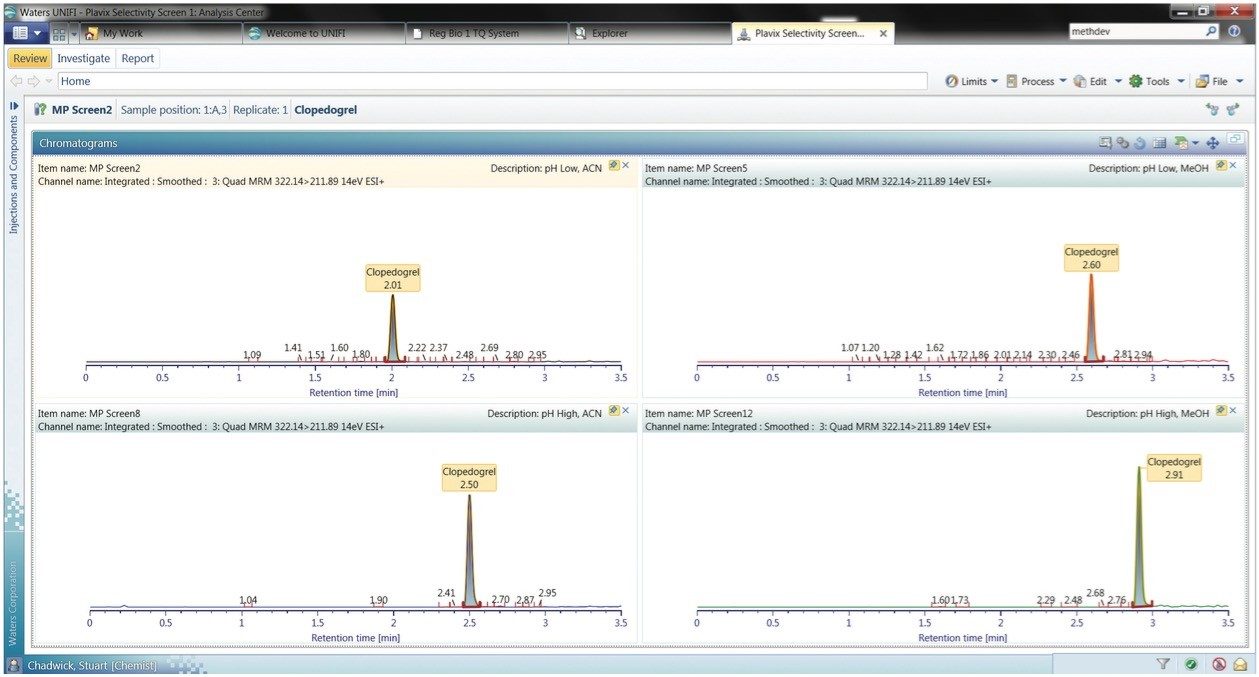1259x677 pixels.
Task: Close the MP Screen2 chromatogram
Action: pos(626,165)
